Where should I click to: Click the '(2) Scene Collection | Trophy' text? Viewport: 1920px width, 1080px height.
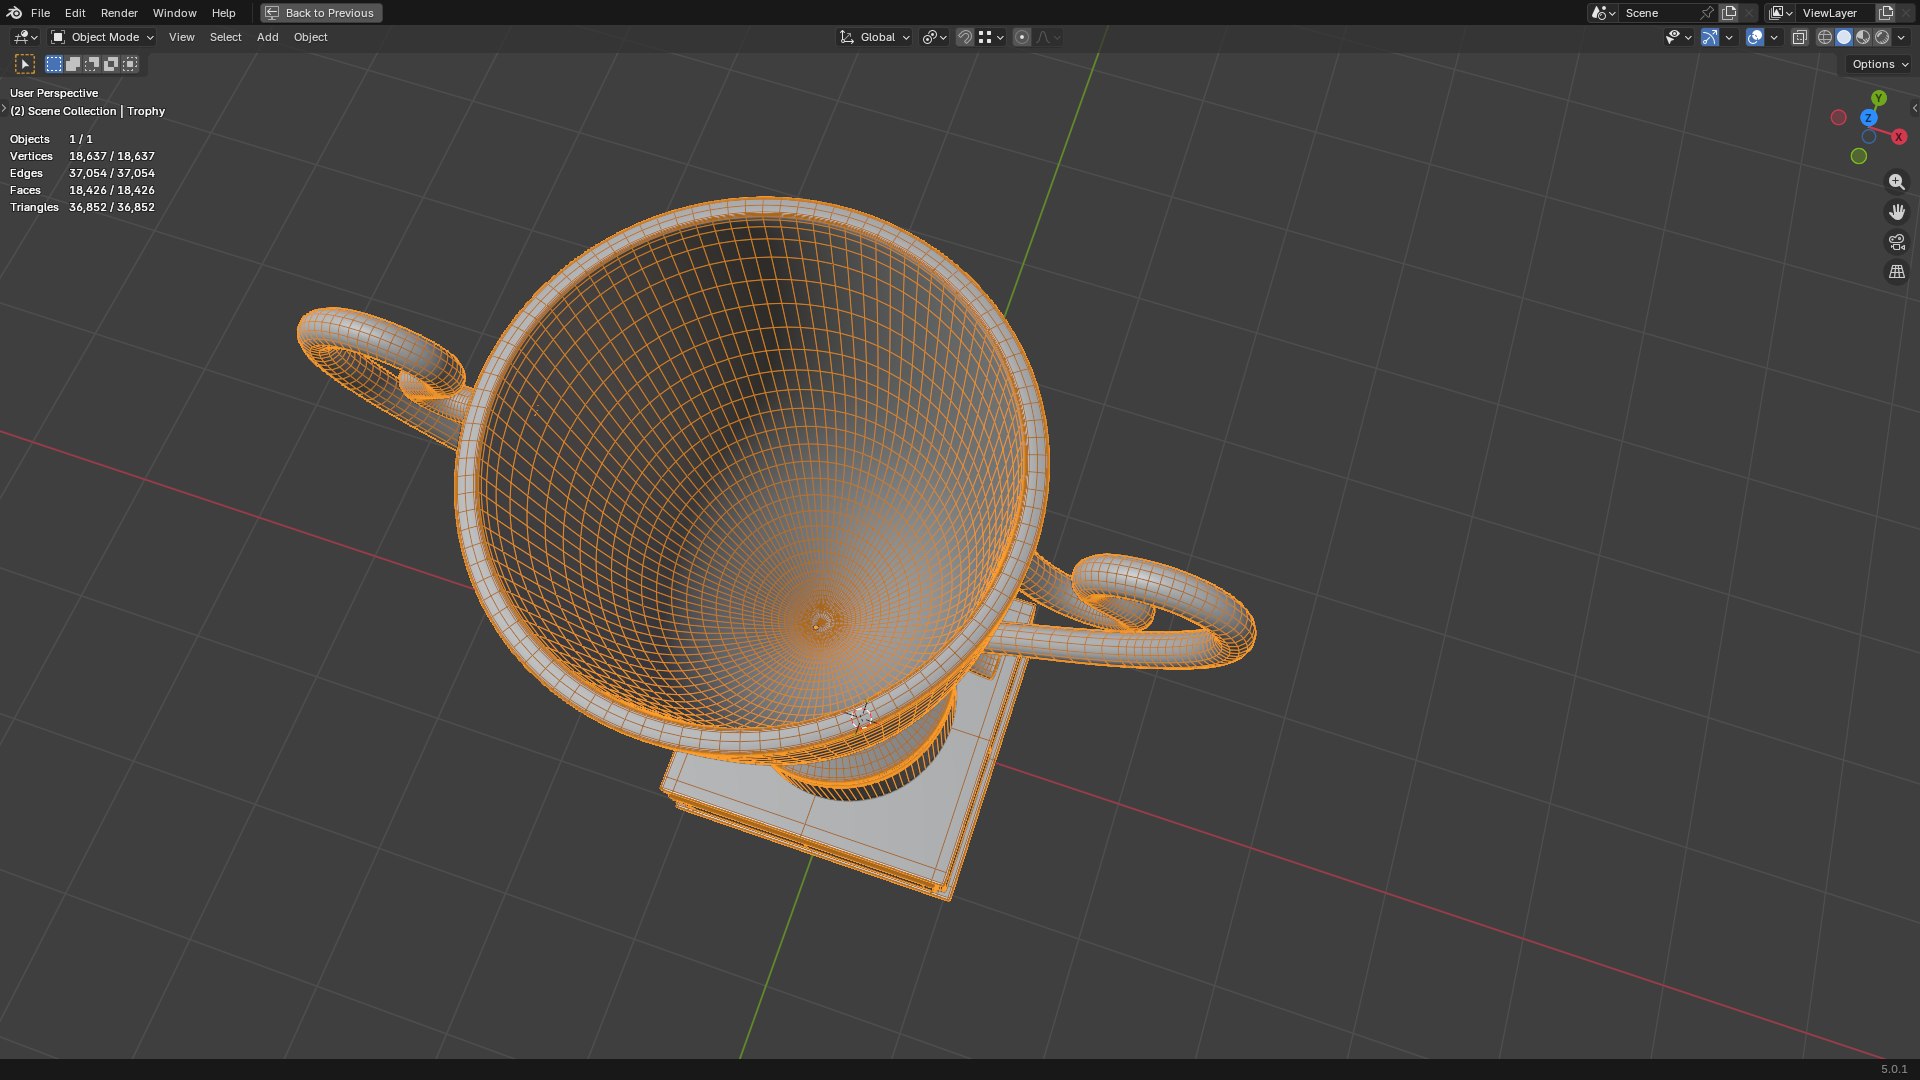pyautogui.click(x=87, y=111)
